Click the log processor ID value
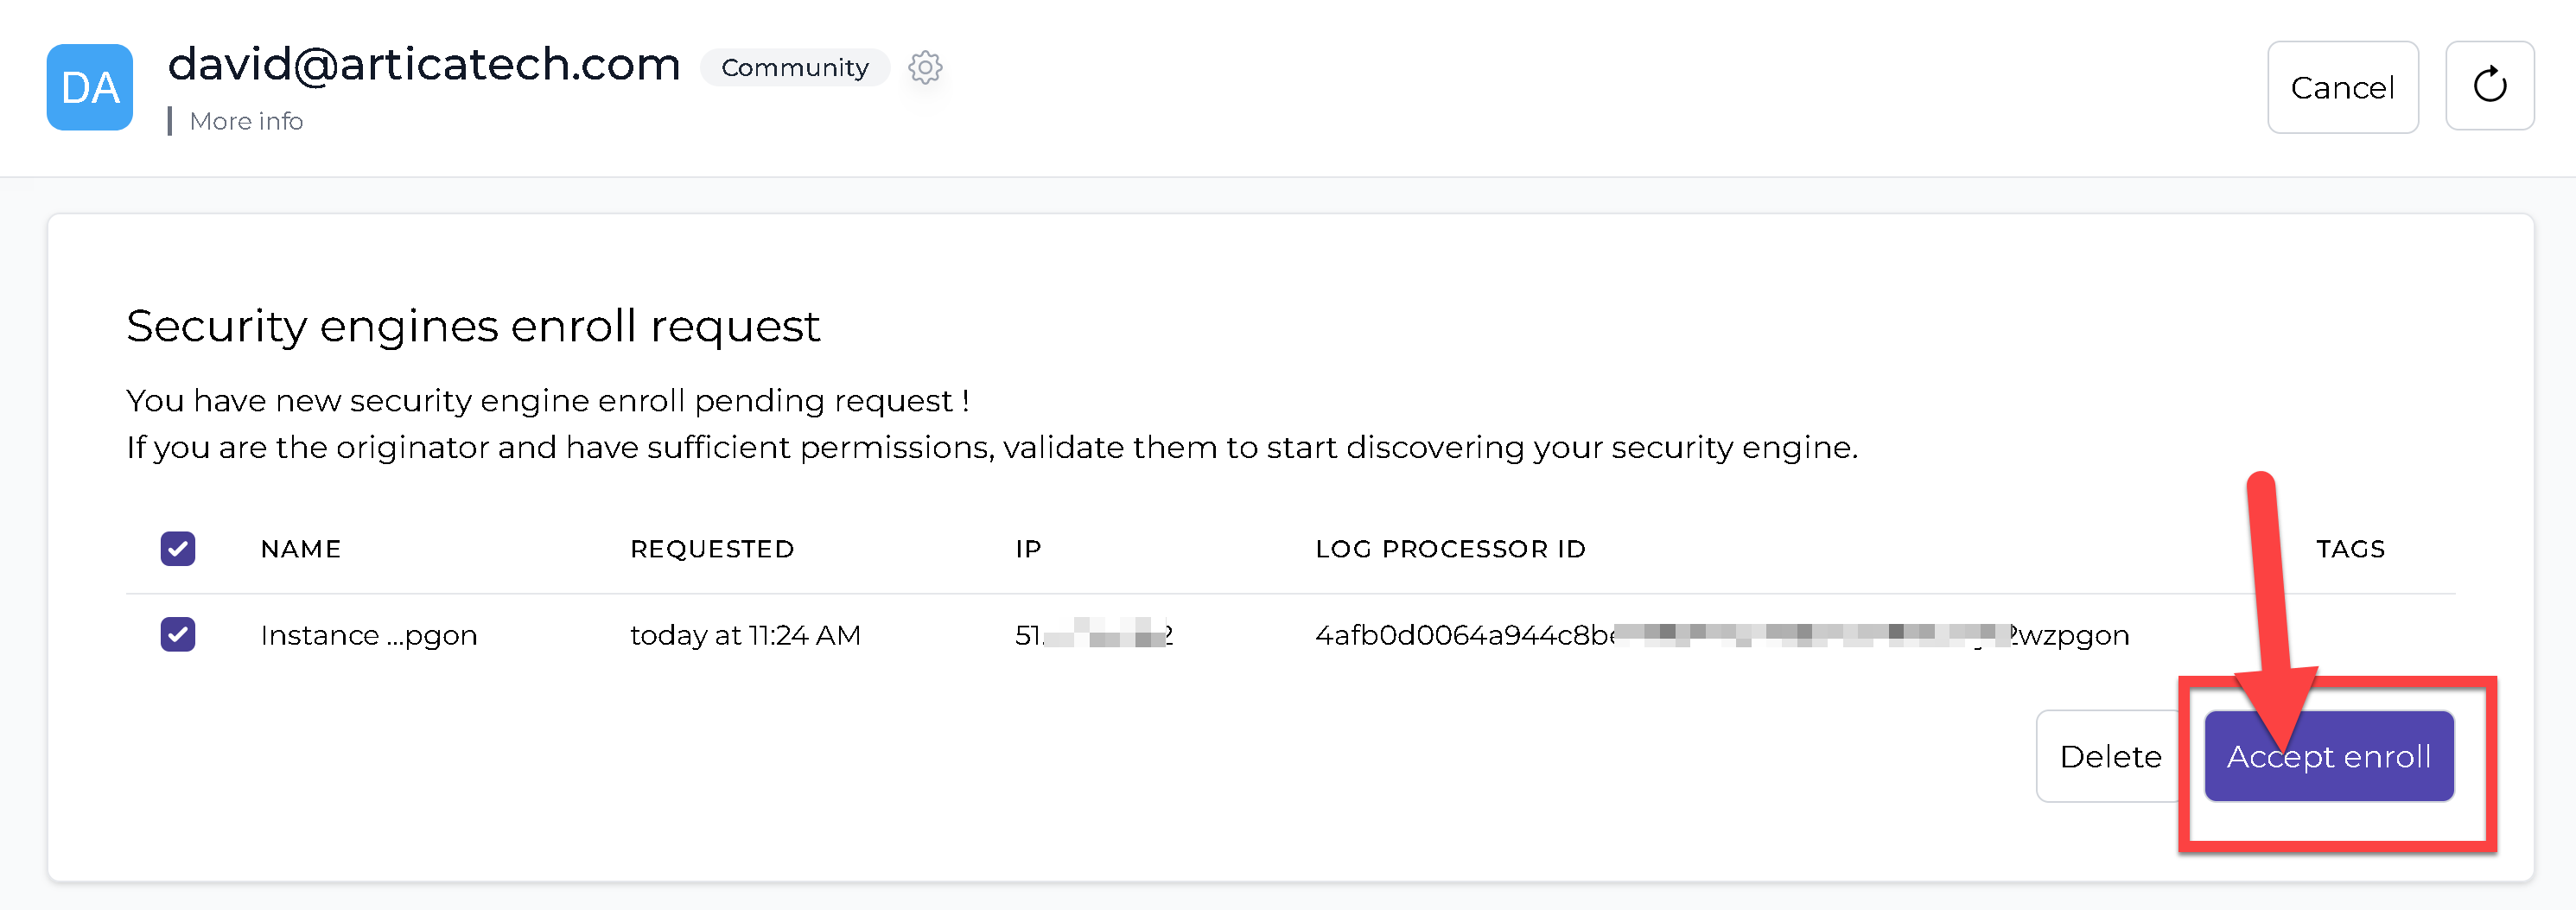The image size is (2576, 910). coord(1721,635)
